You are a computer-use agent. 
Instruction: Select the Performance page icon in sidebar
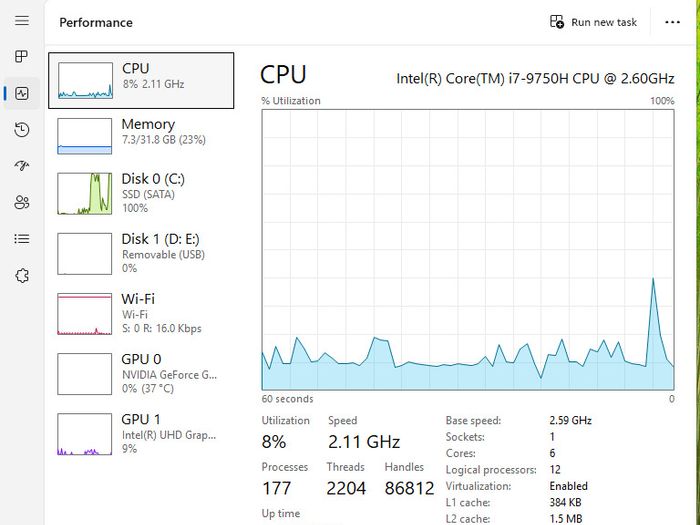21,93
